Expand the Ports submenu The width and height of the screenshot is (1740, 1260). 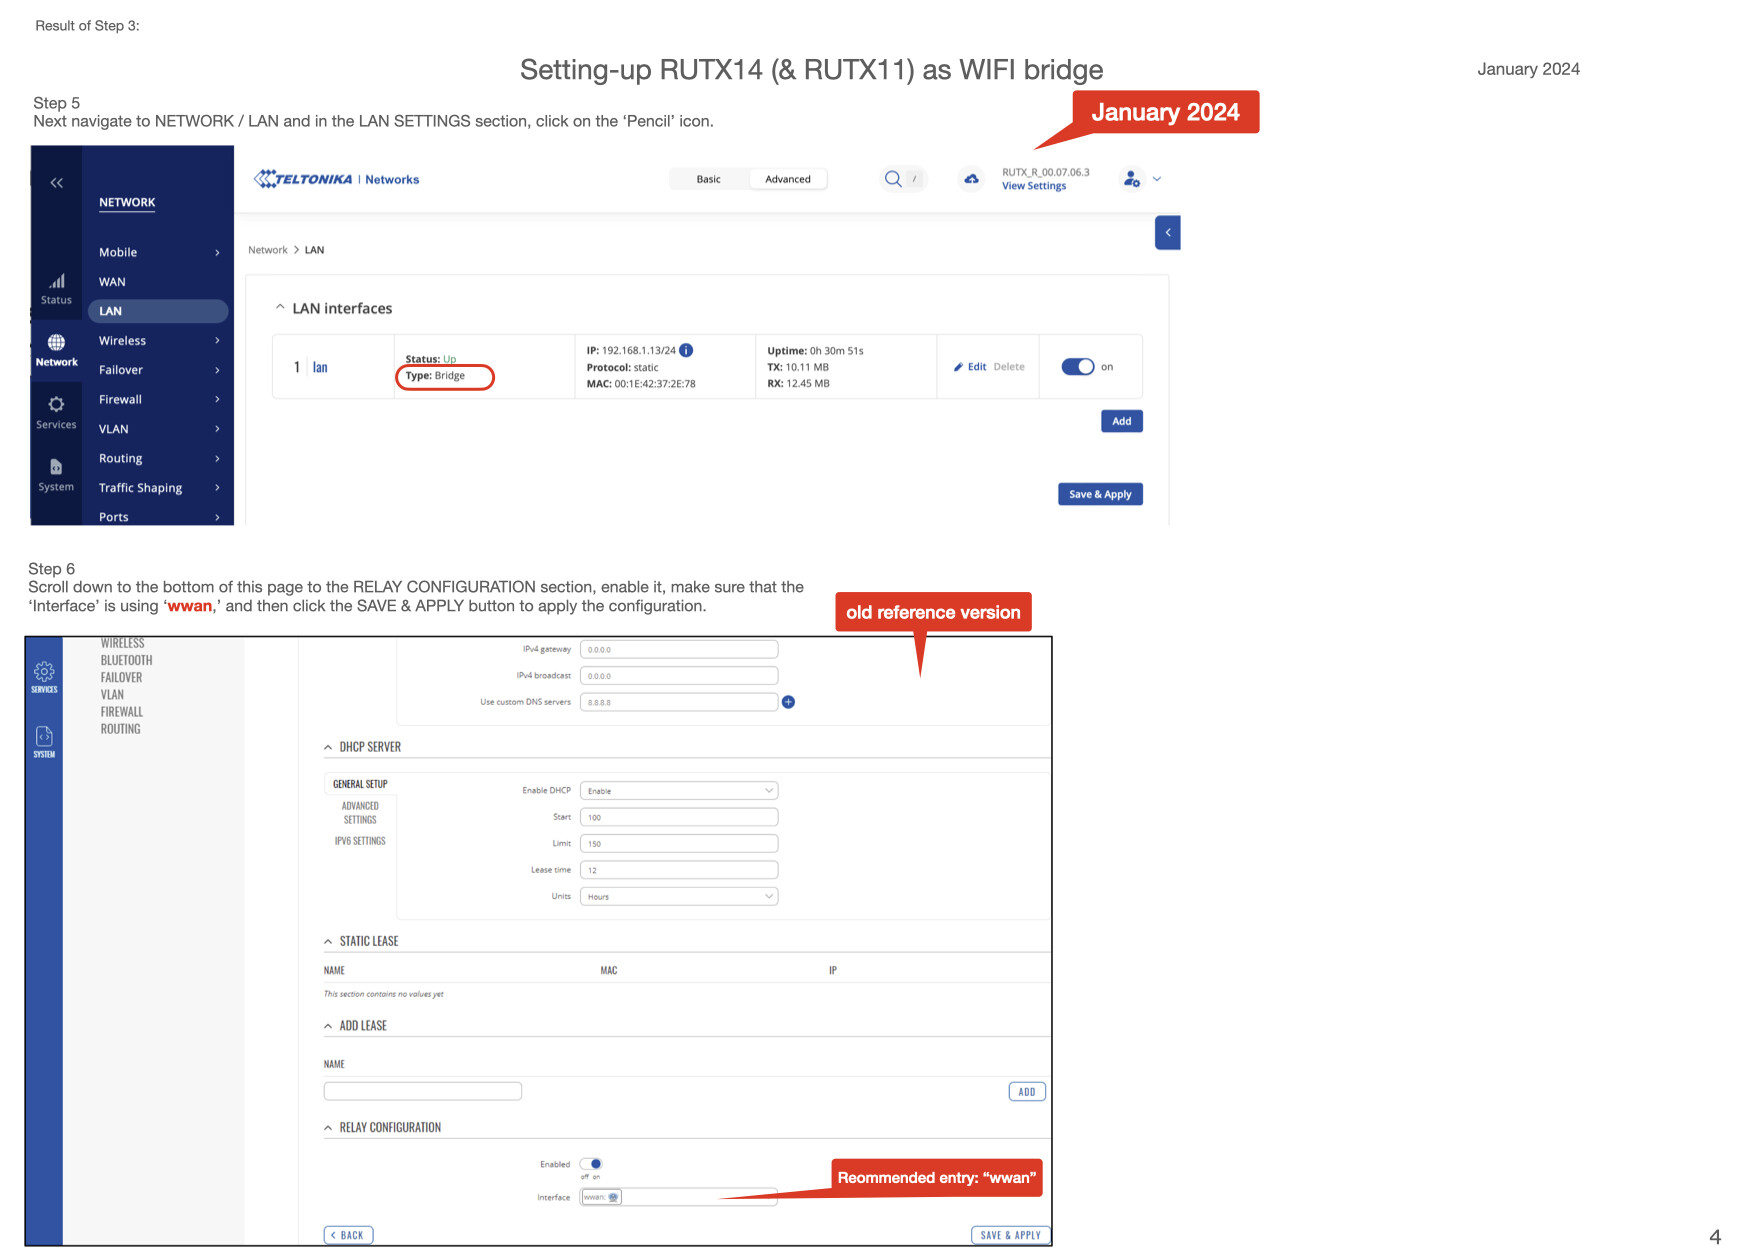click(159, 517)
